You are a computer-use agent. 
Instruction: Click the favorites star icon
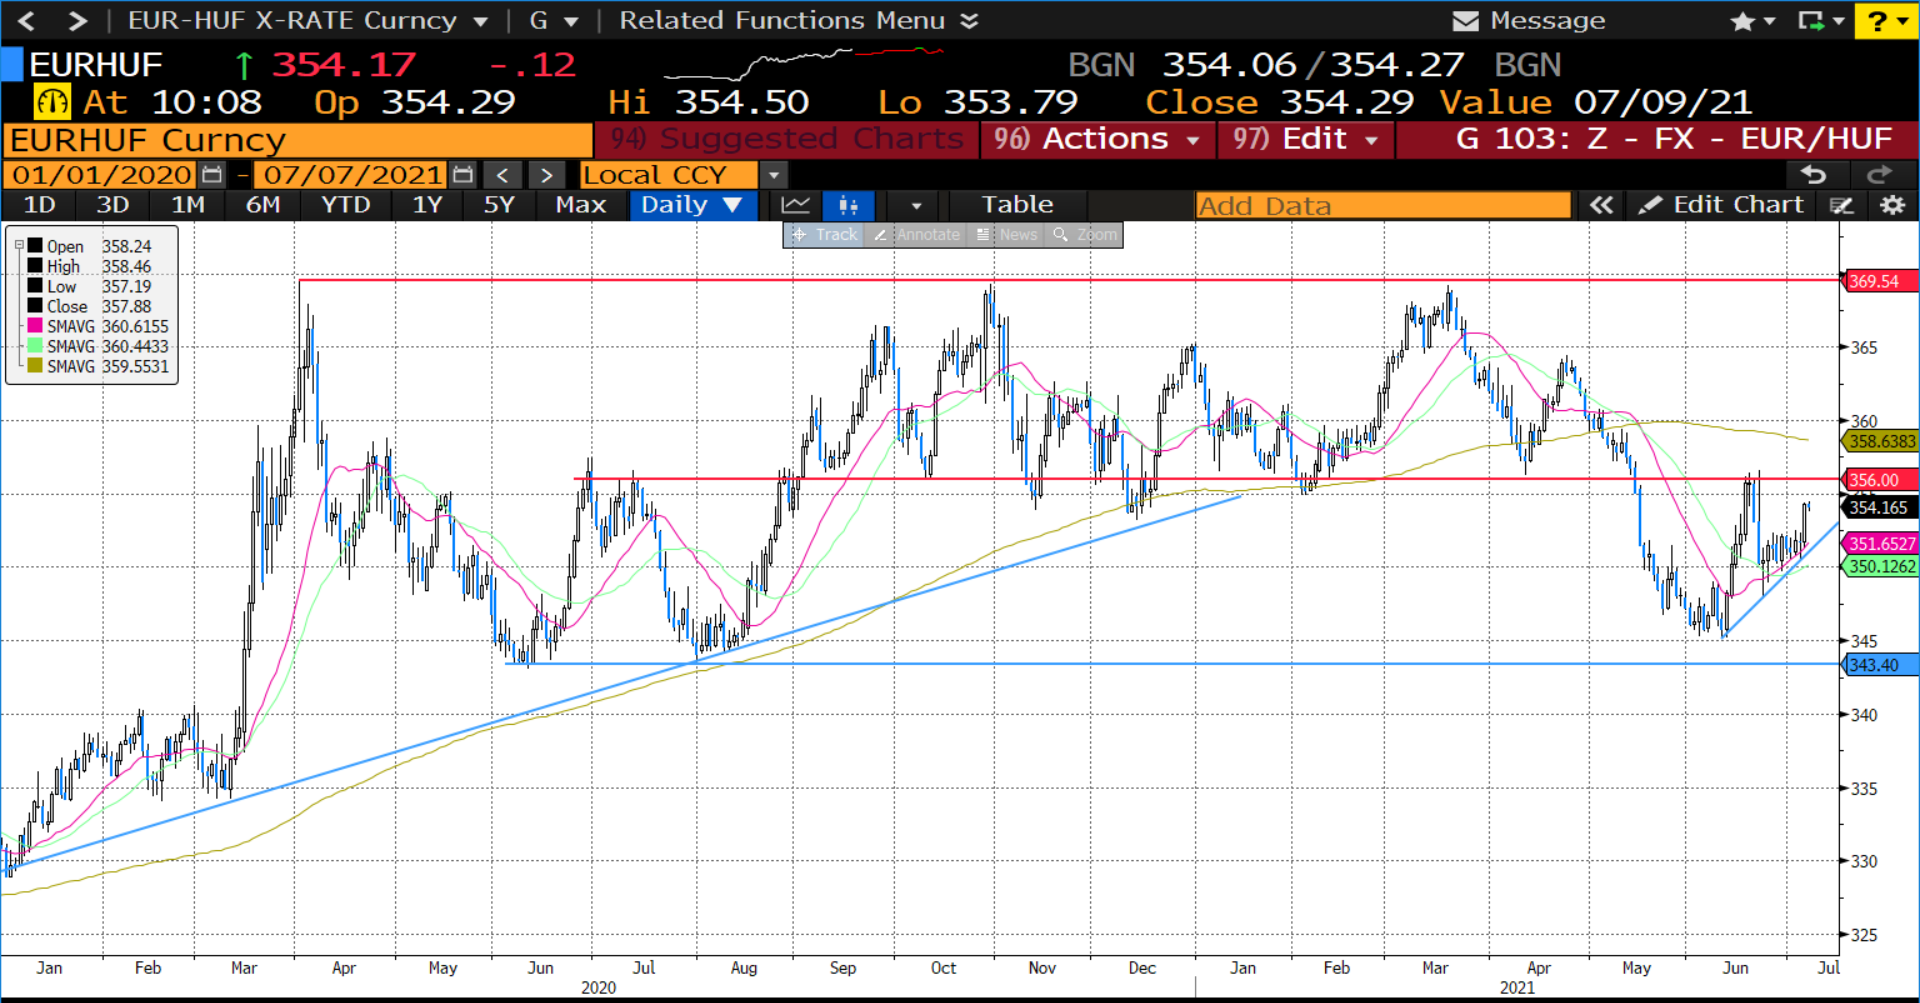1743,21
